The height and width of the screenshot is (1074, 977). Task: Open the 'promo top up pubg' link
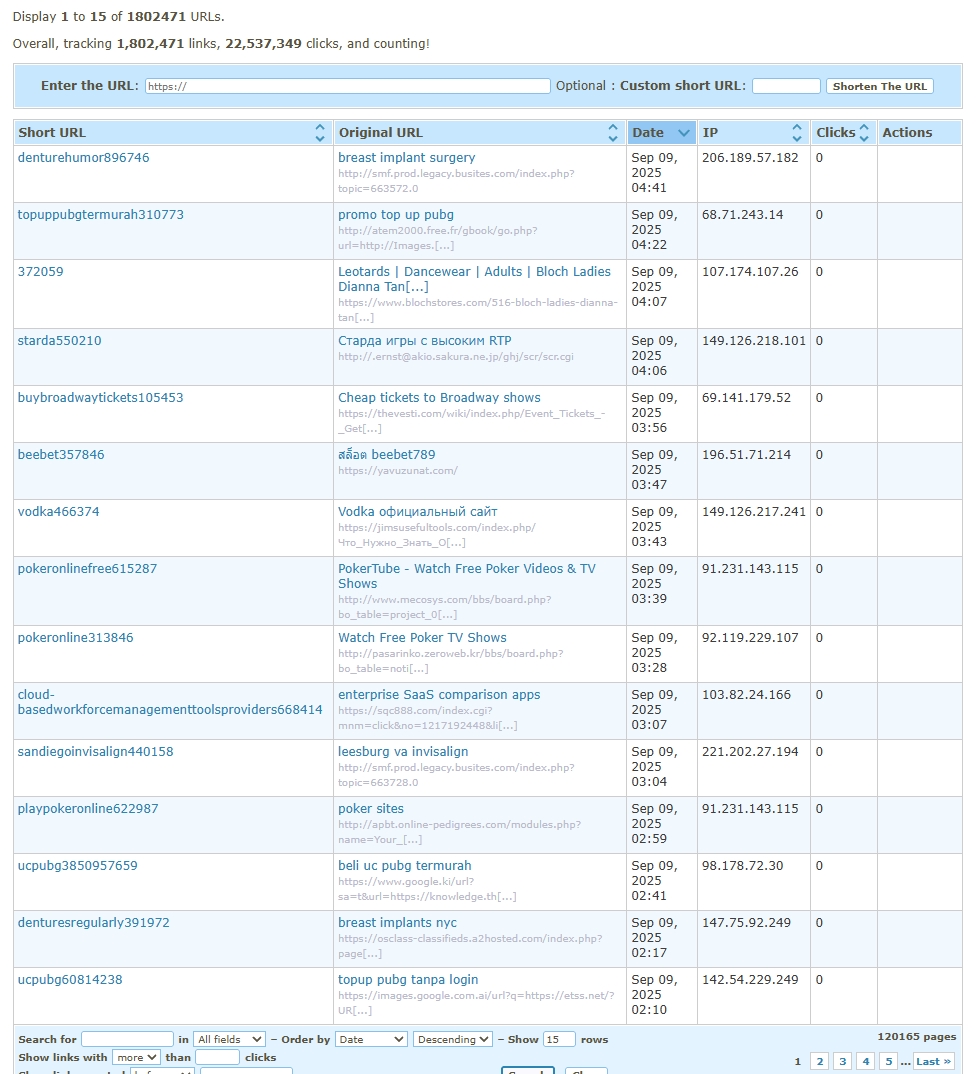tap(395, 214)
